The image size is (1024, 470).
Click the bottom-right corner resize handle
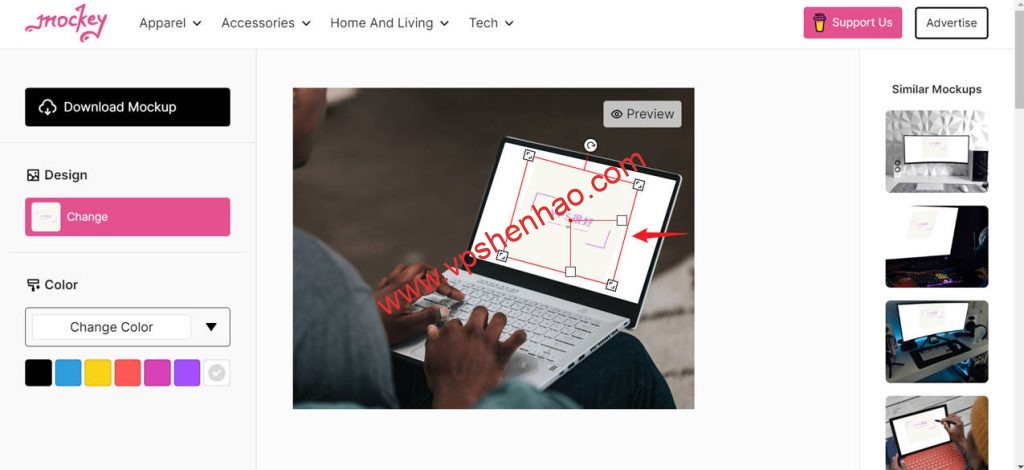(x=612, y=285)
